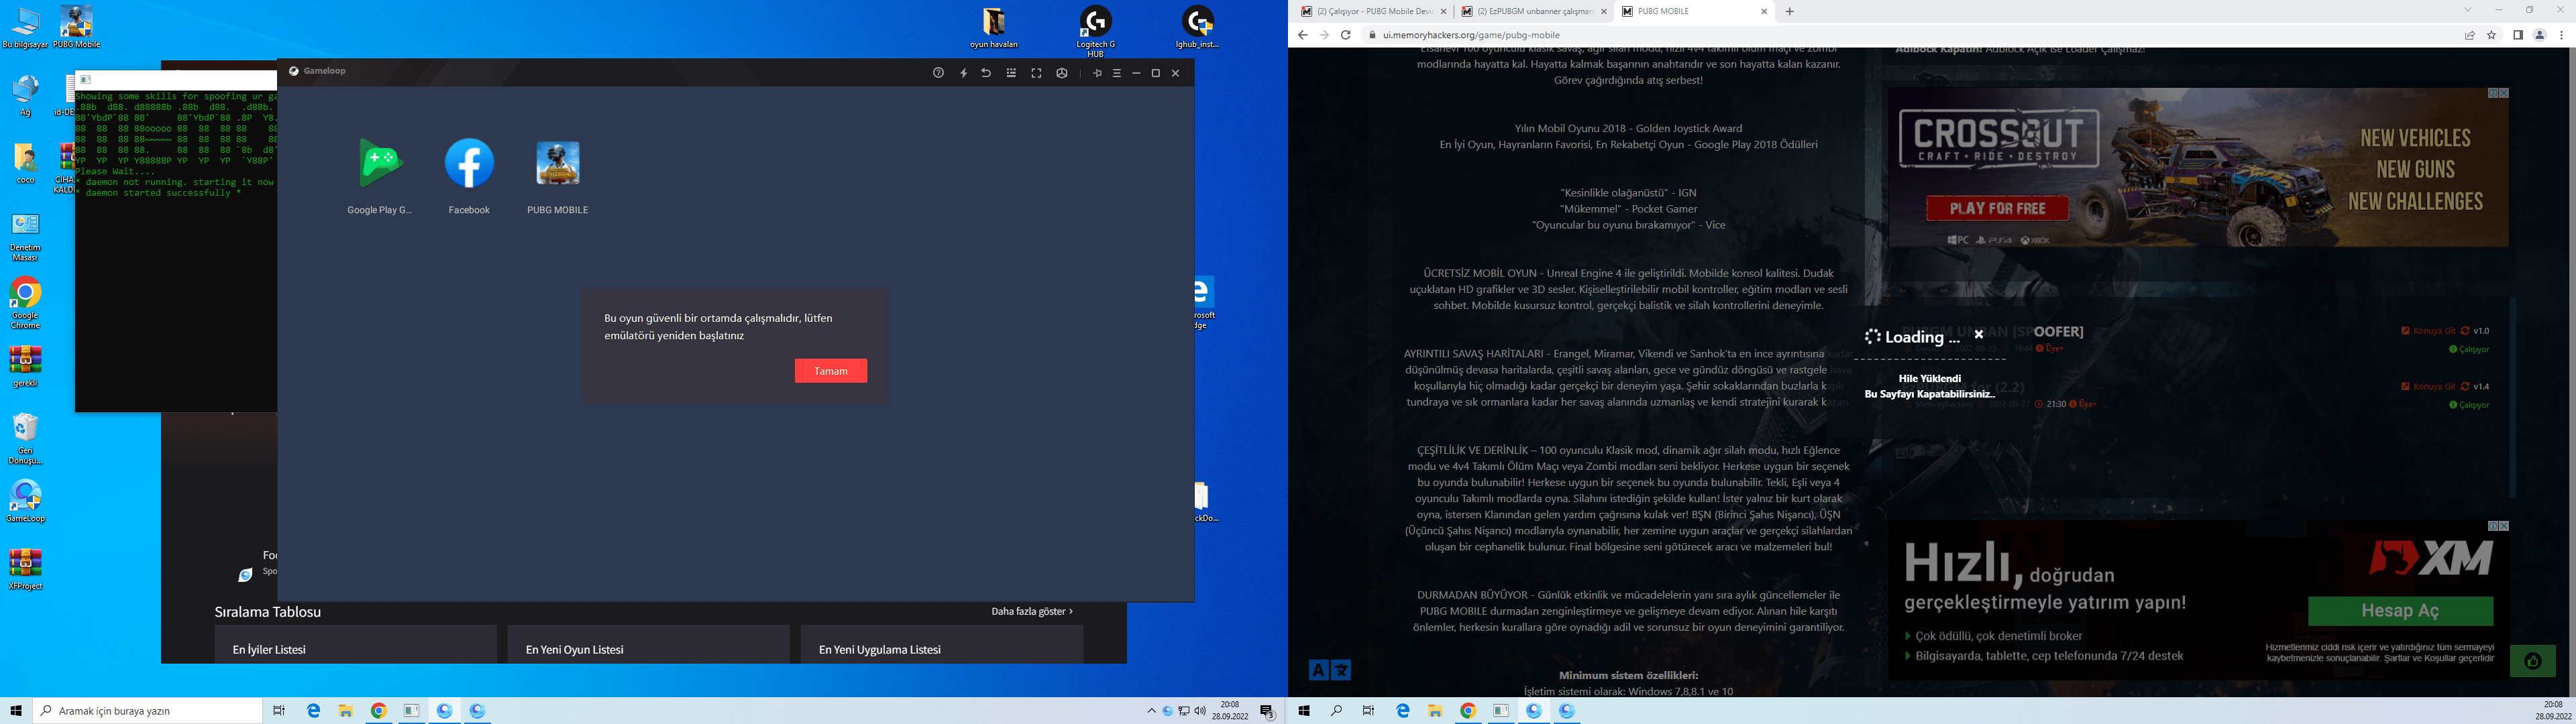Open the Windows Start menu on left taskbar

[16, 711]
